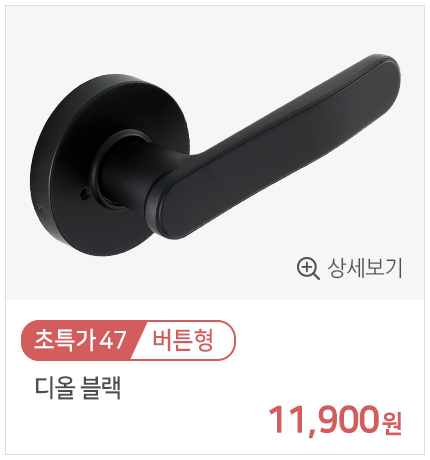Click the small screw hole on the plate
The image size is (430, 460).
(85, 193)
